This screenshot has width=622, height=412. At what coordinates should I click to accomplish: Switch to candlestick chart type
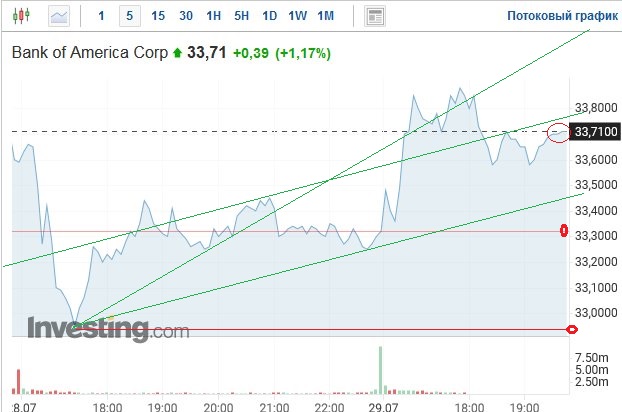tap(21, 16)
